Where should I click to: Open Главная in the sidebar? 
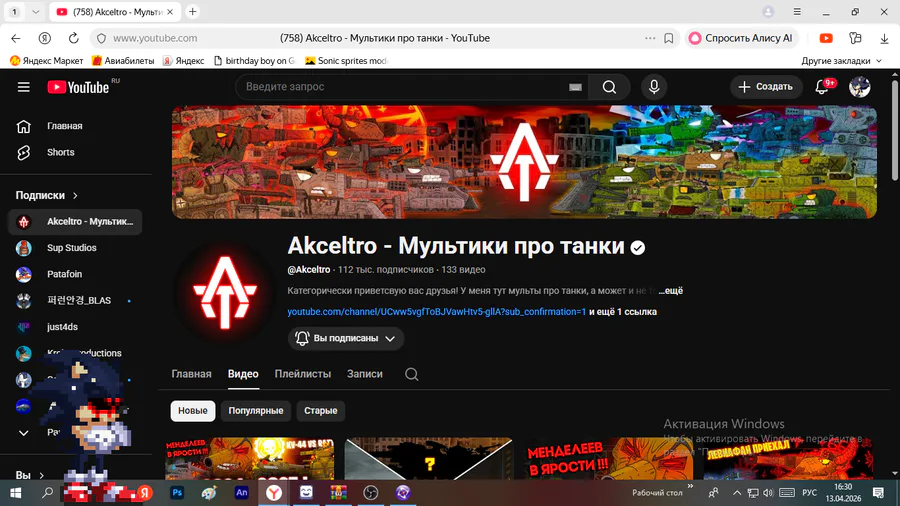[x=75, y=126]
